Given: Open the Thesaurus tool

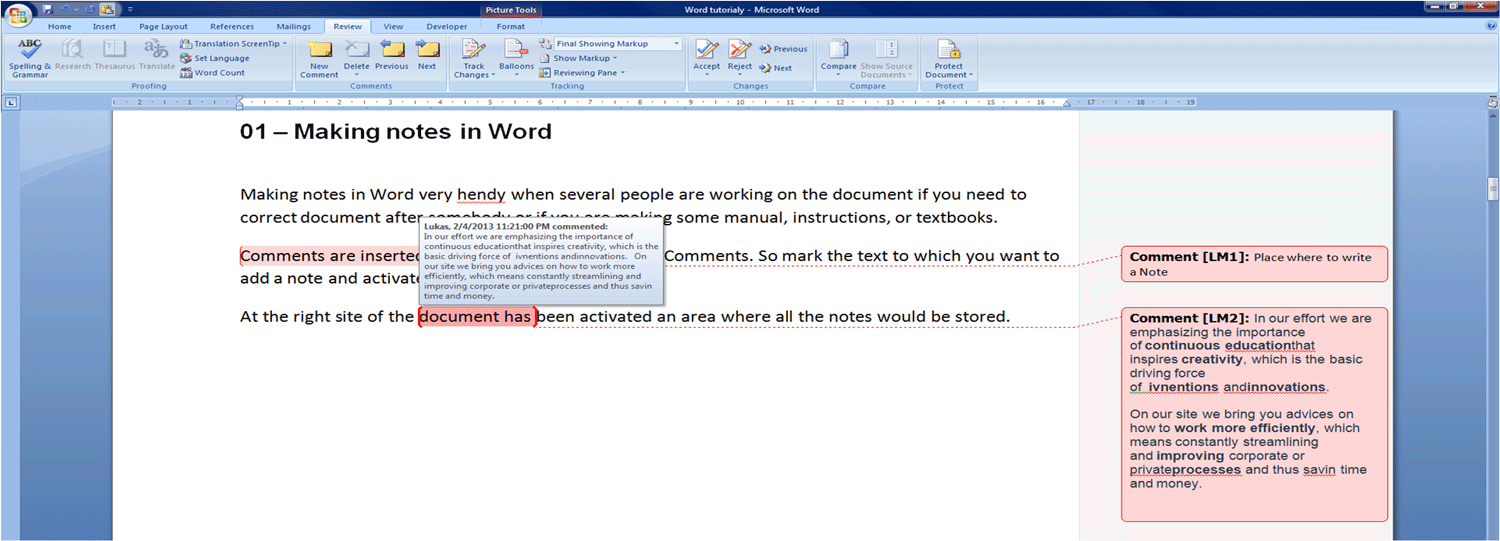Looking at the screenshot, I should pyautogui.click(x=114, y=56).
